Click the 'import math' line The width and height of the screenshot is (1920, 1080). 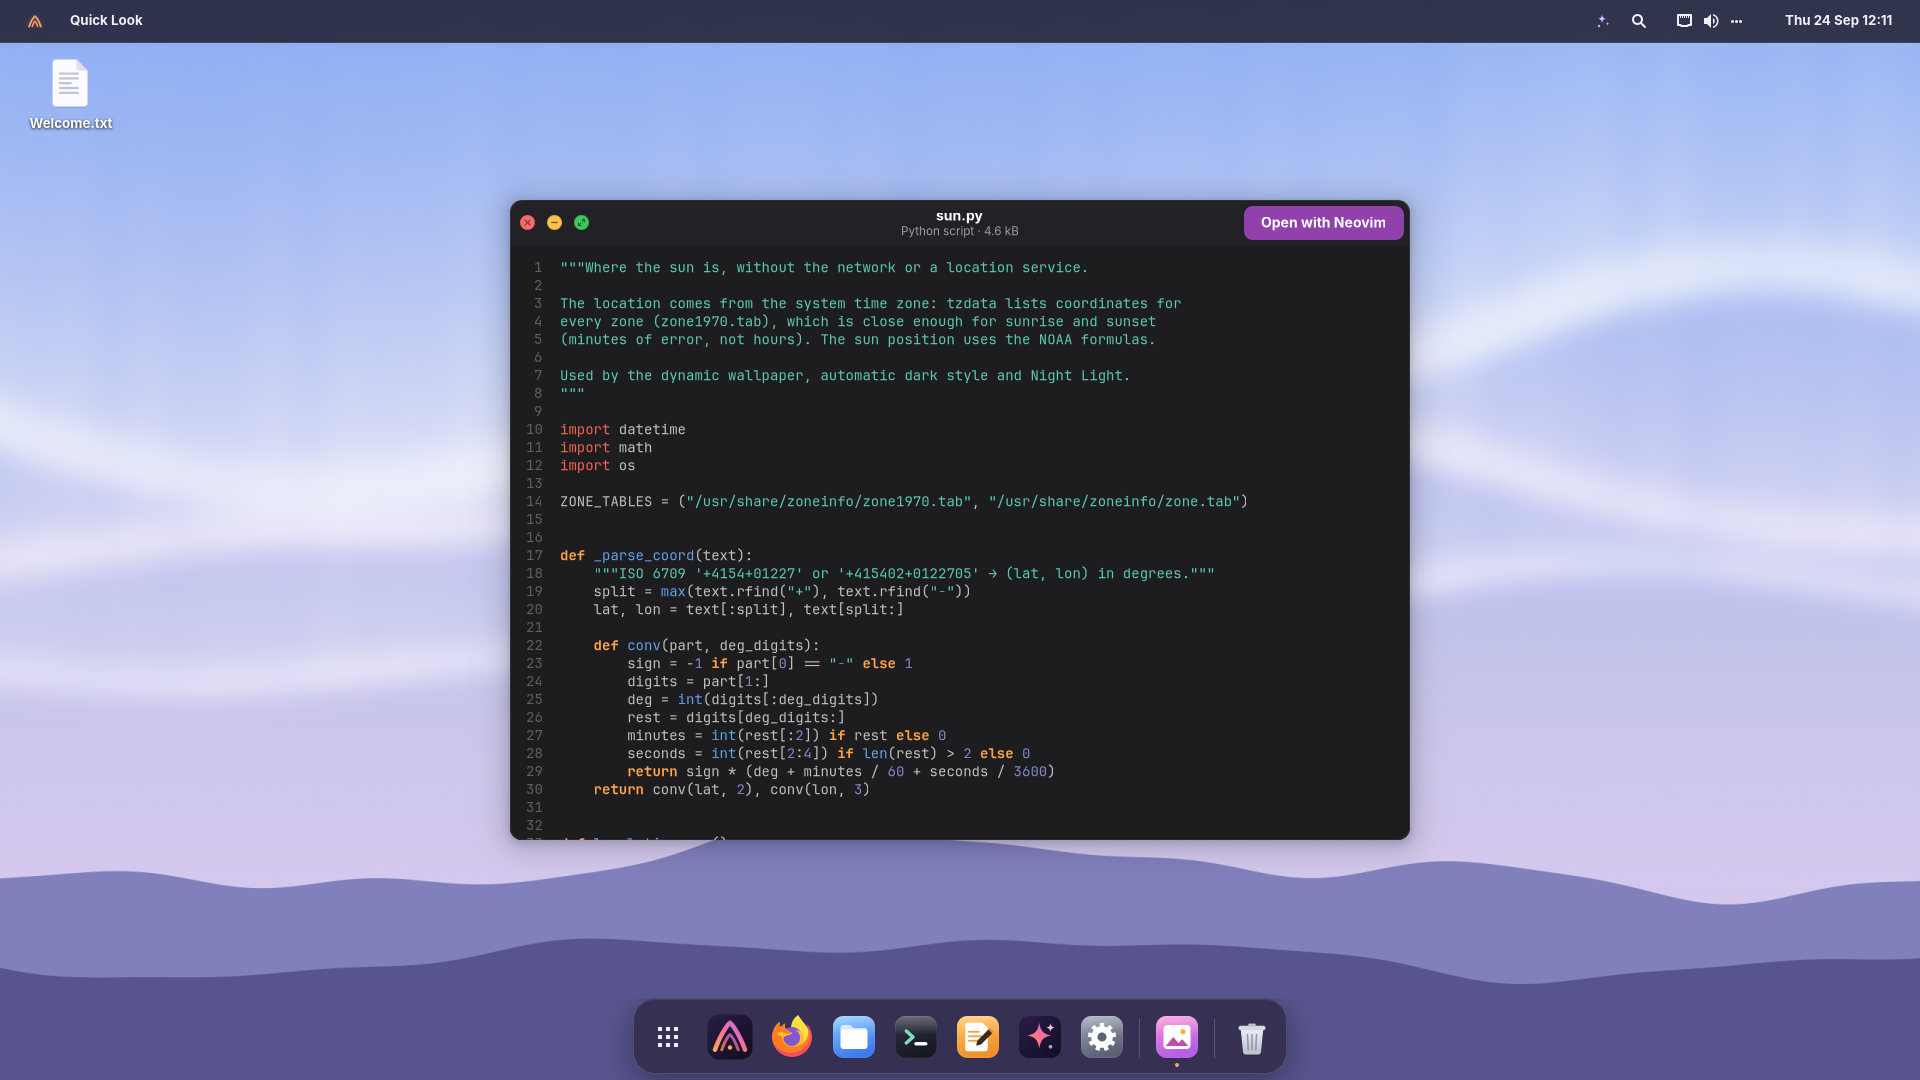[606, 448]
